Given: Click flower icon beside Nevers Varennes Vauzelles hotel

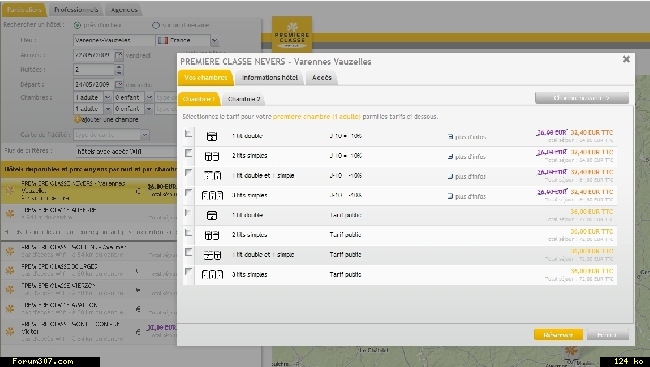Looking at the screenshot, I should click(10, 191).
